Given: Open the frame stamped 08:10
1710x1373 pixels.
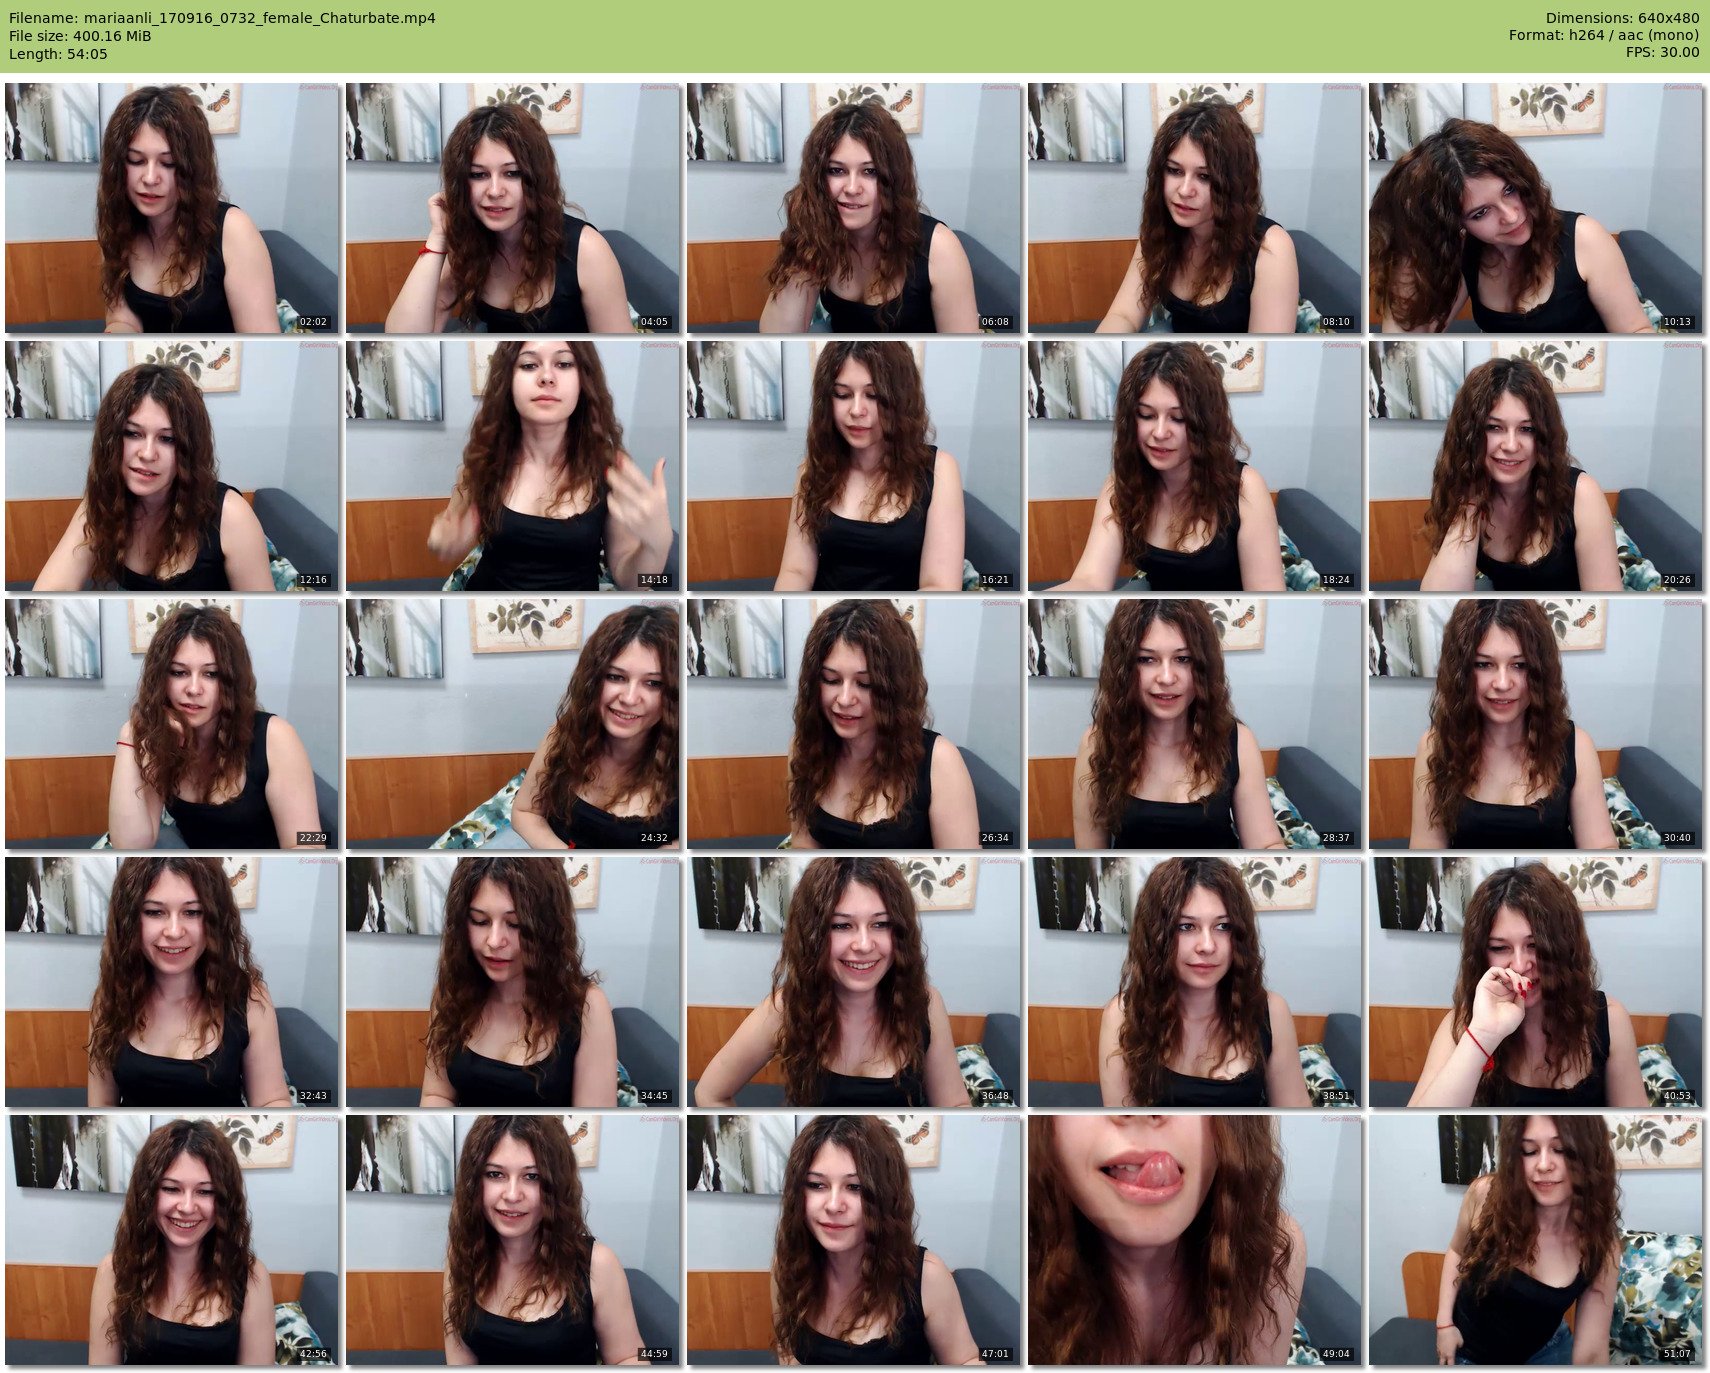Looking at the screenshot, I should point(1195,208).
